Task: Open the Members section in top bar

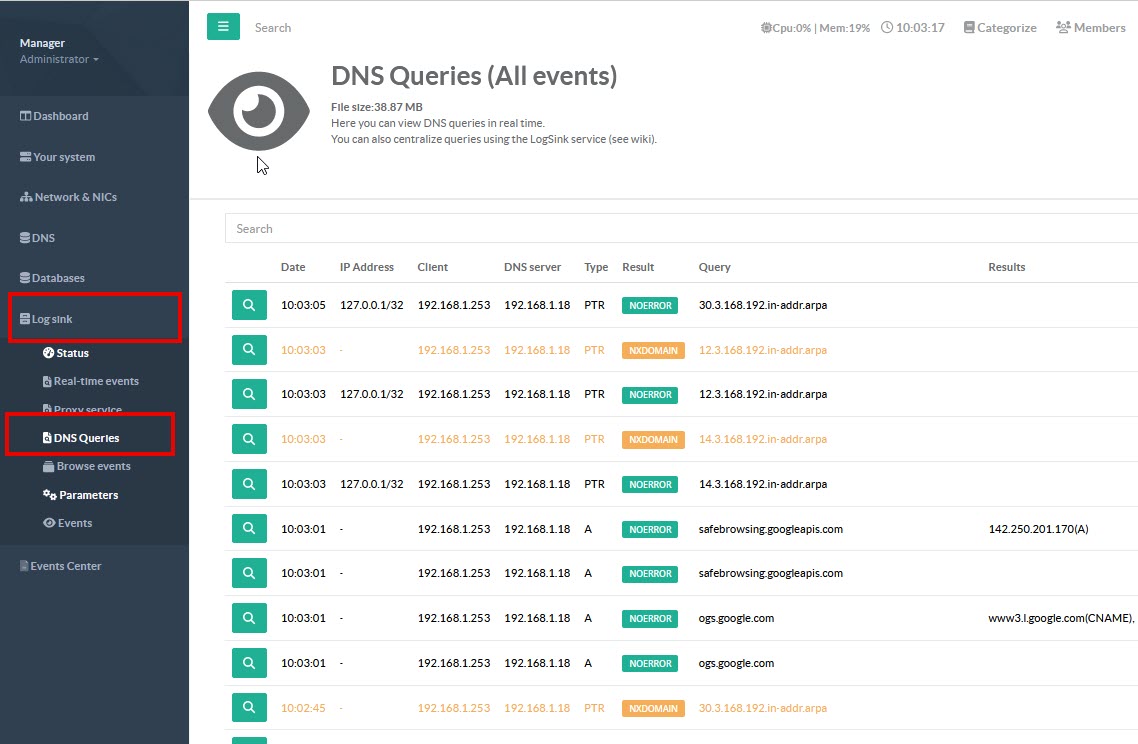Action: point(1090,28)
